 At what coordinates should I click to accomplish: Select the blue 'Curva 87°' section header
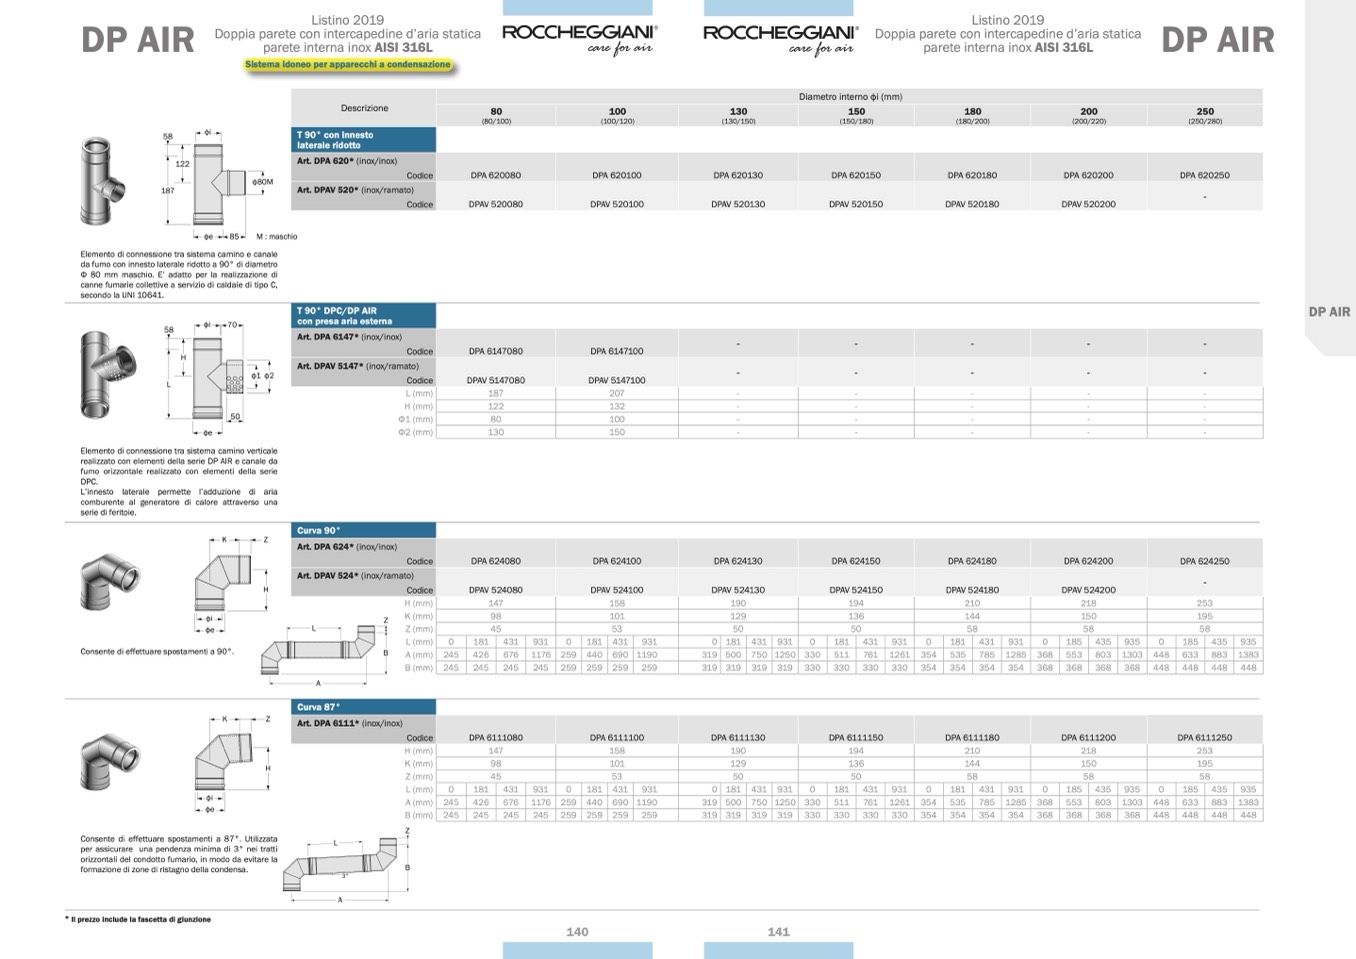[364, 707]
